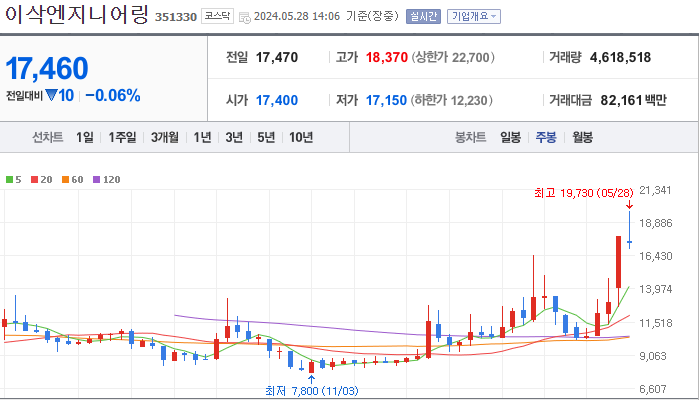Select the 5년 line chart tab

266,137
